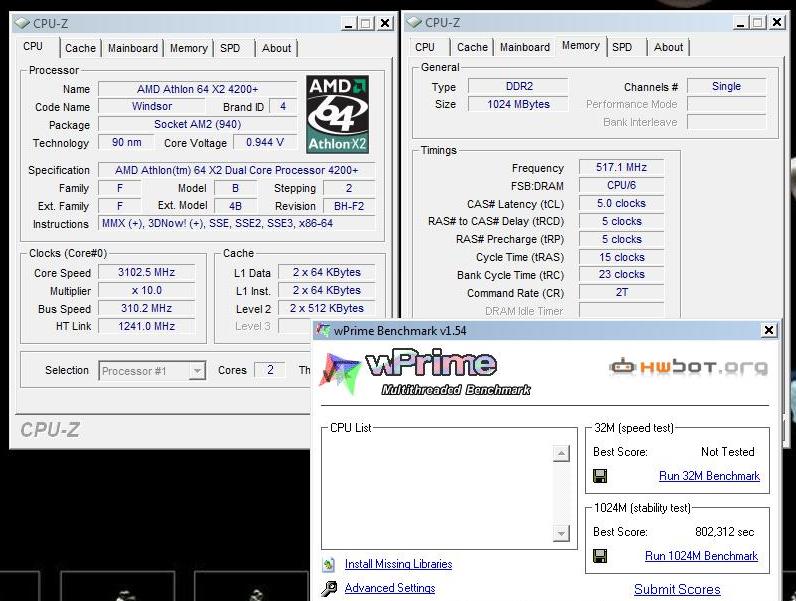This screenshot has height=601, width=796.
Task: Click the Command Rate value 2T
Action: point(621,292)
